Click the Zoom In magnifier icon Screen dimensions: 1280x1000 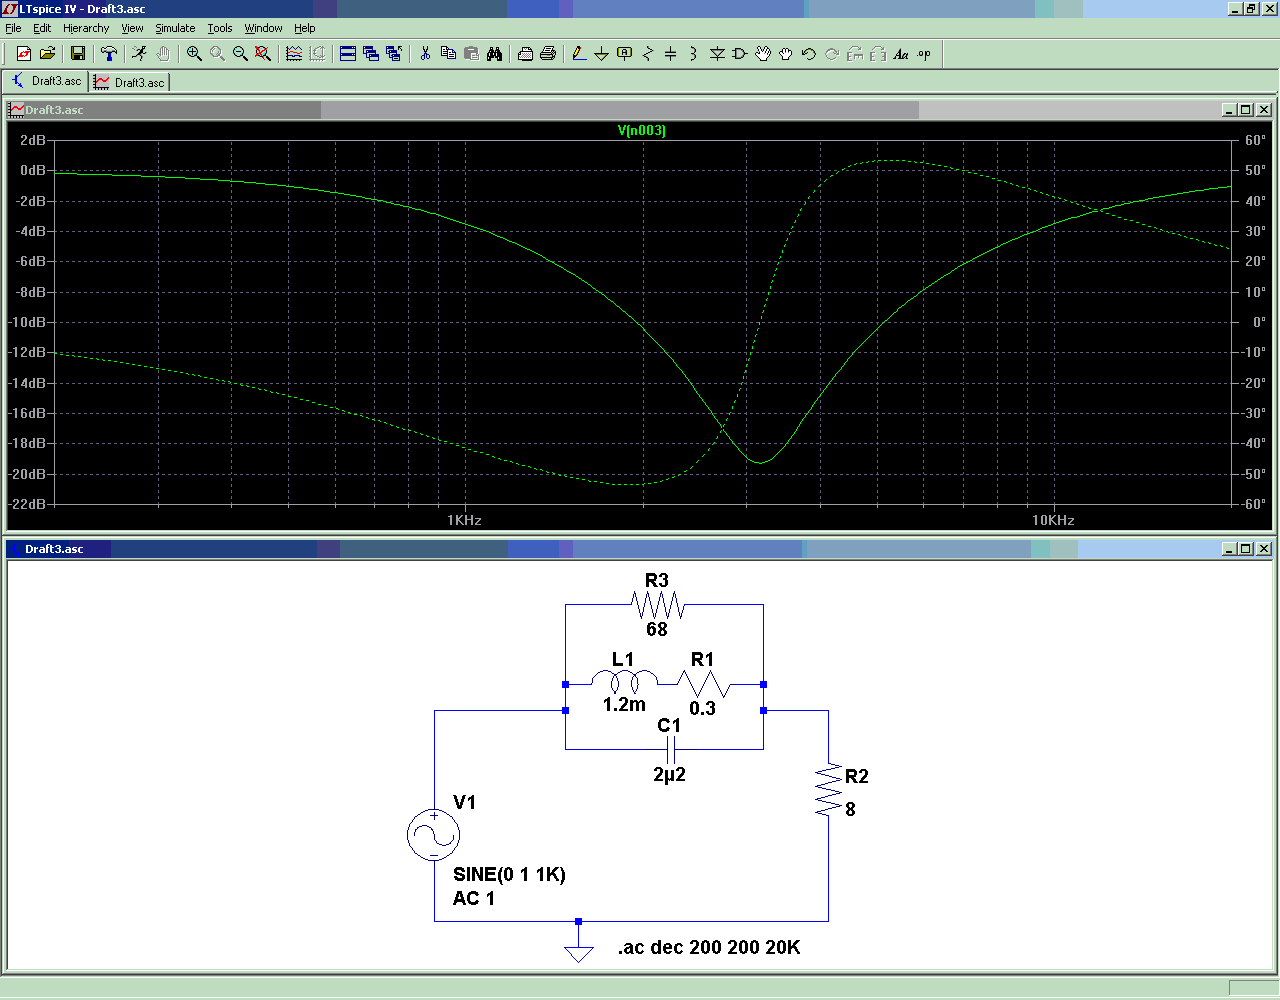coord(194,54)
